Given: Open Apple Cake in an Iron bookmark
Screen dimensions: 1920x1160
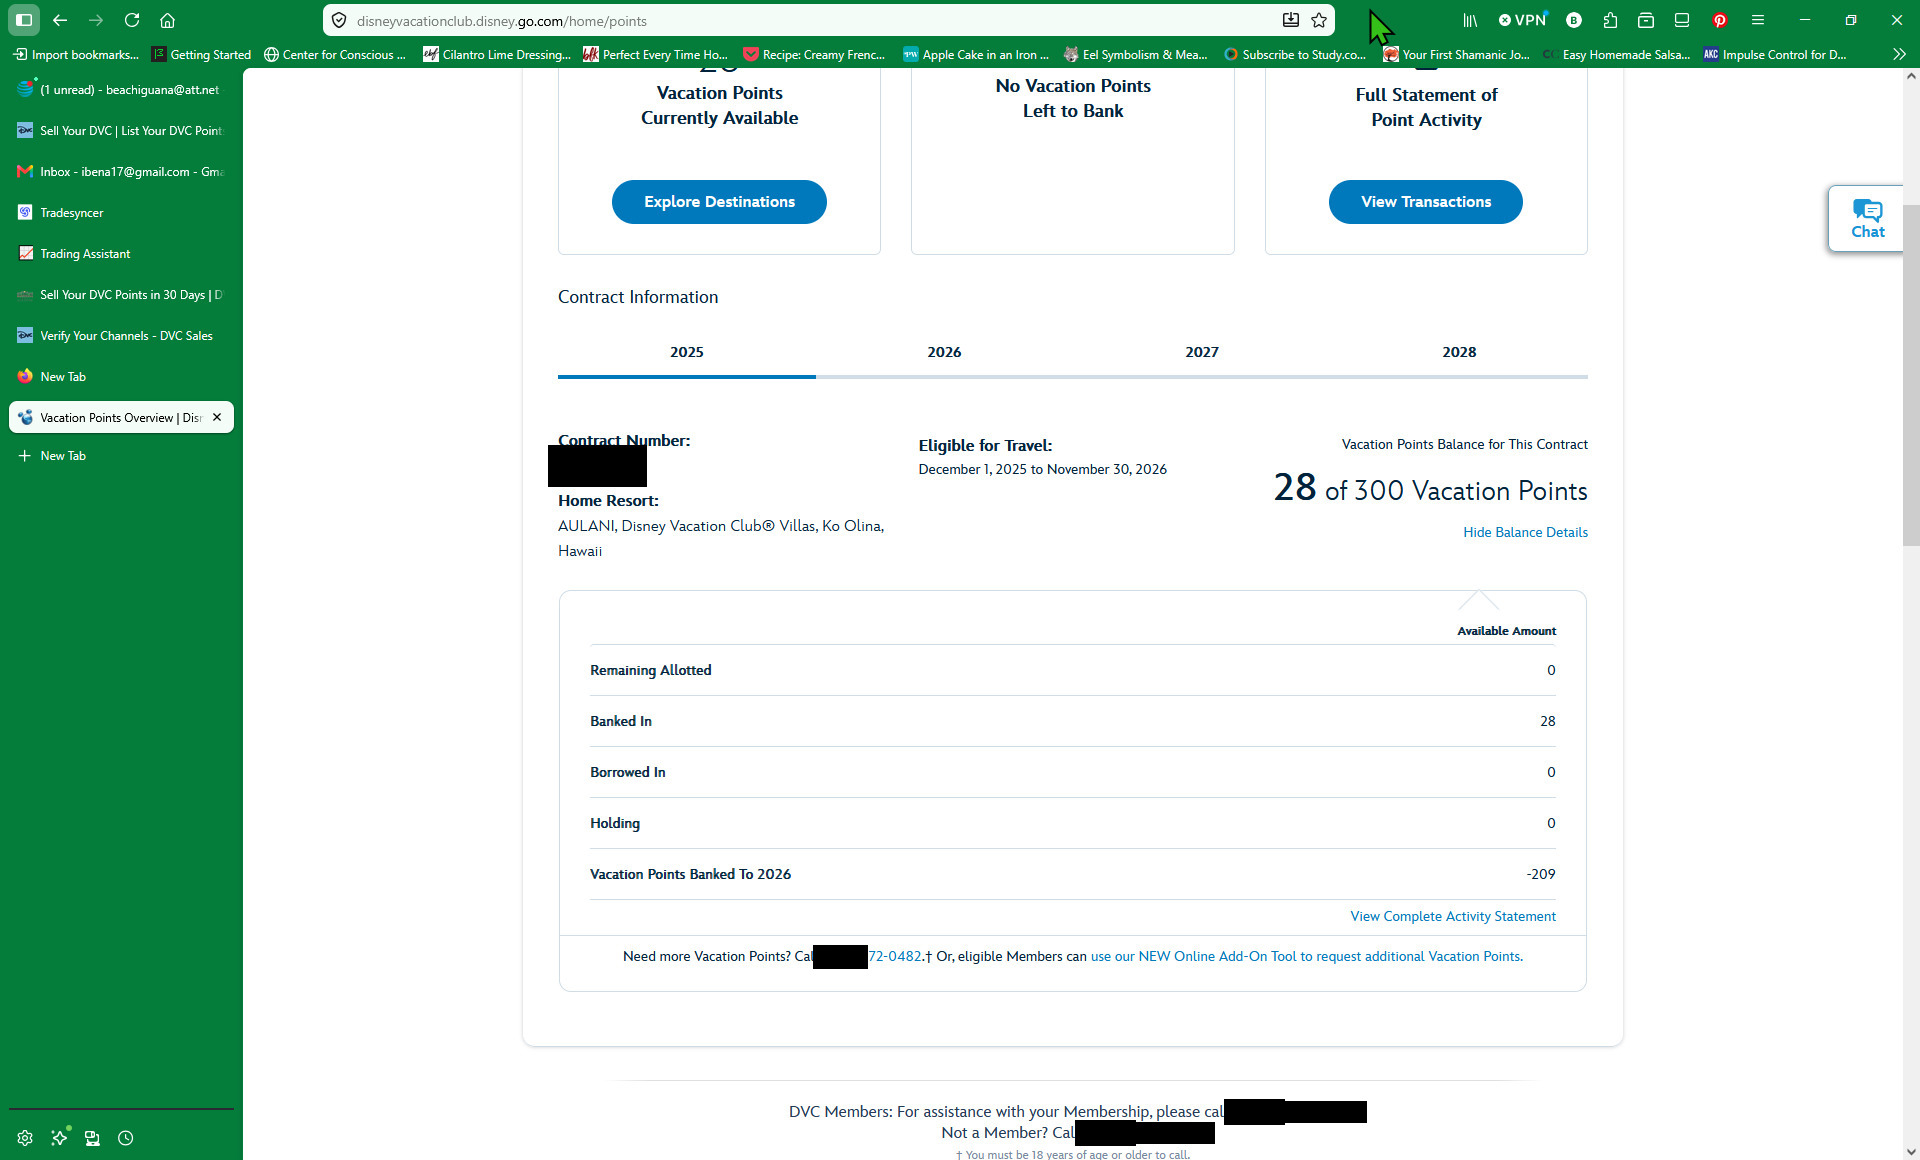Looking at the screenshot, I should pos(976,54).
